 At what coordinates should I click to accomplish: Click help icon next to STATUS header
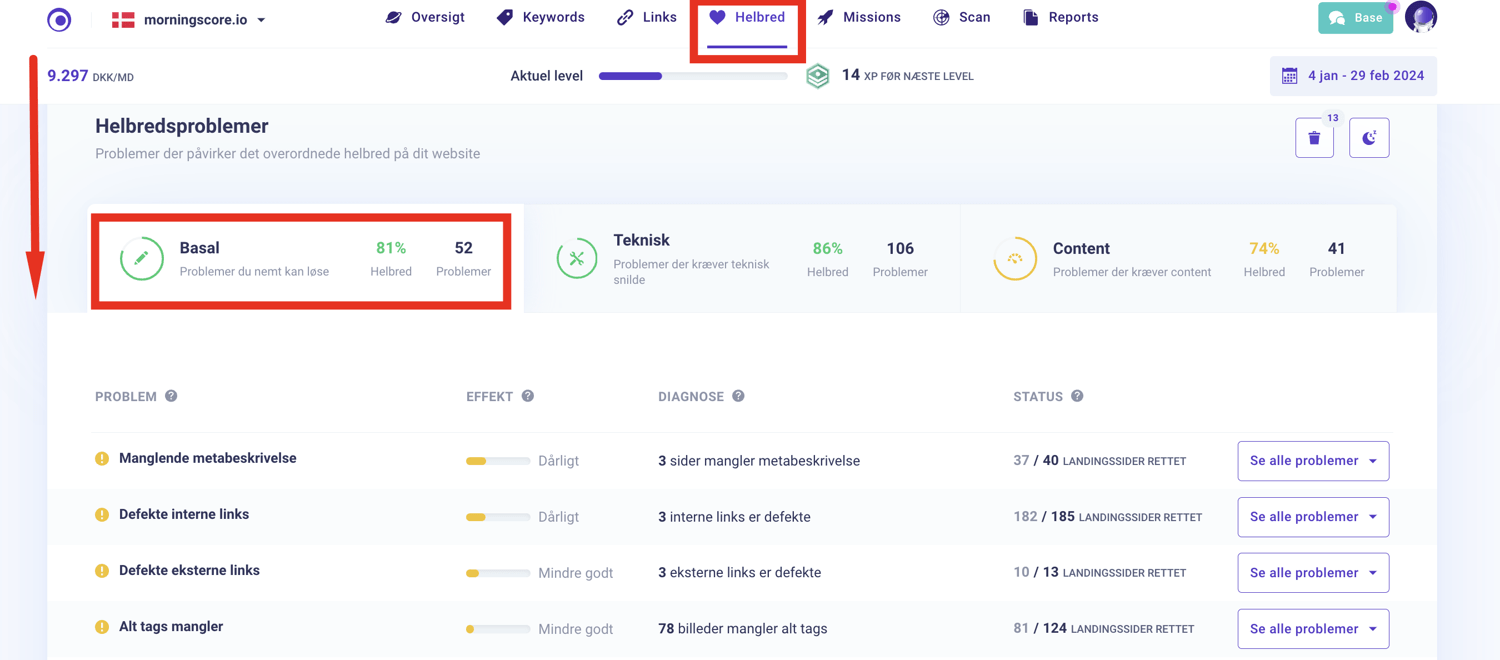(x=1077, y=396)
